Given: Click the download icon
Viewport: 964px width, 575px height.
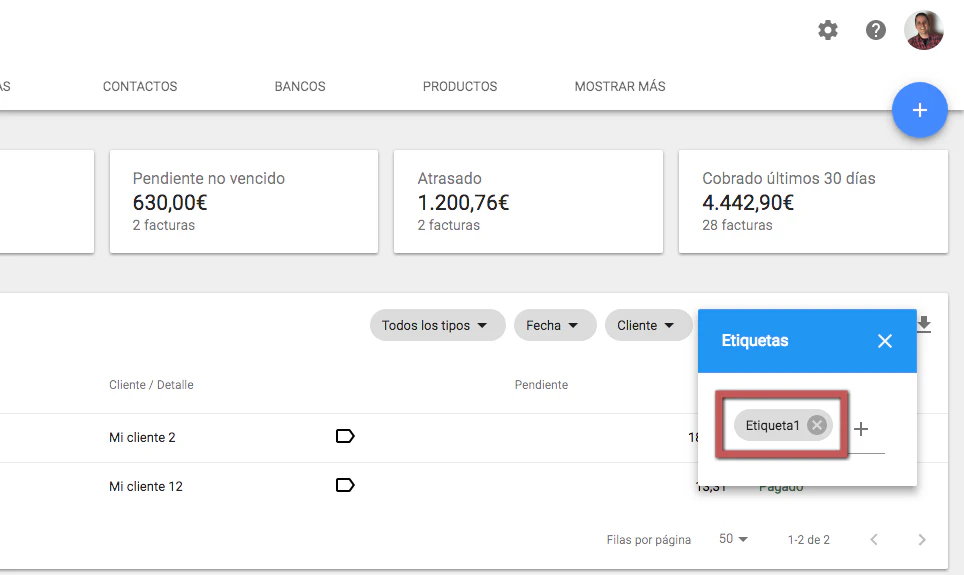Looking at the screenshot, I should [924, 324].
